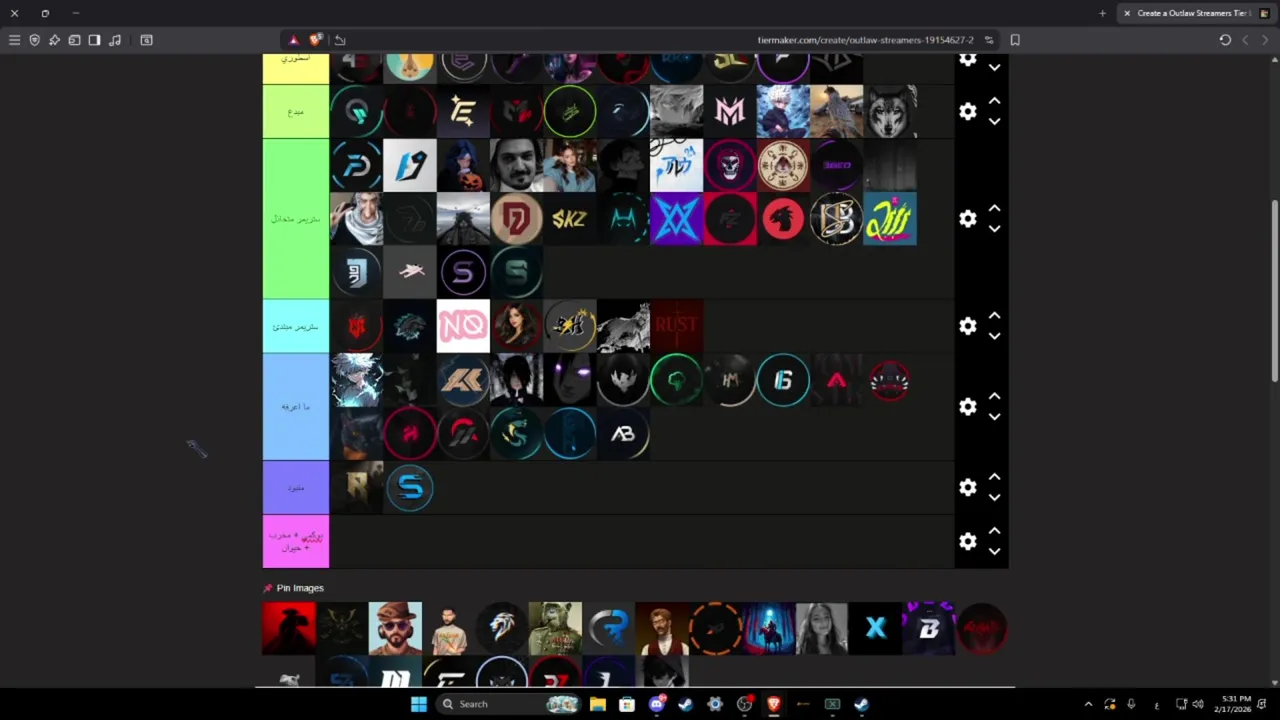Image resolution: width=1280 pixels, height=720 pixels.
Task: Move blue tier row up with arrow
Action: point(994,396)
